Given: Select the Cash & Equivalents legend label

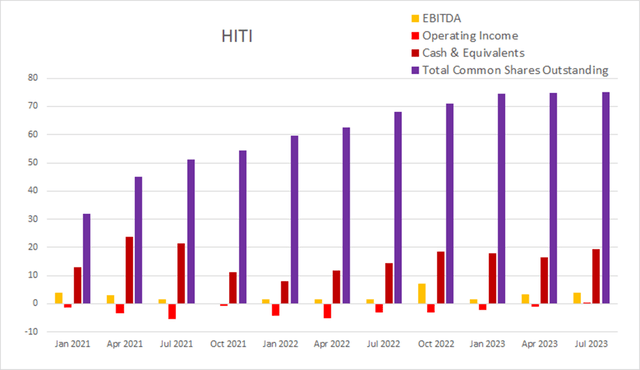Looking at the screenshot, I should pos(473,53).
